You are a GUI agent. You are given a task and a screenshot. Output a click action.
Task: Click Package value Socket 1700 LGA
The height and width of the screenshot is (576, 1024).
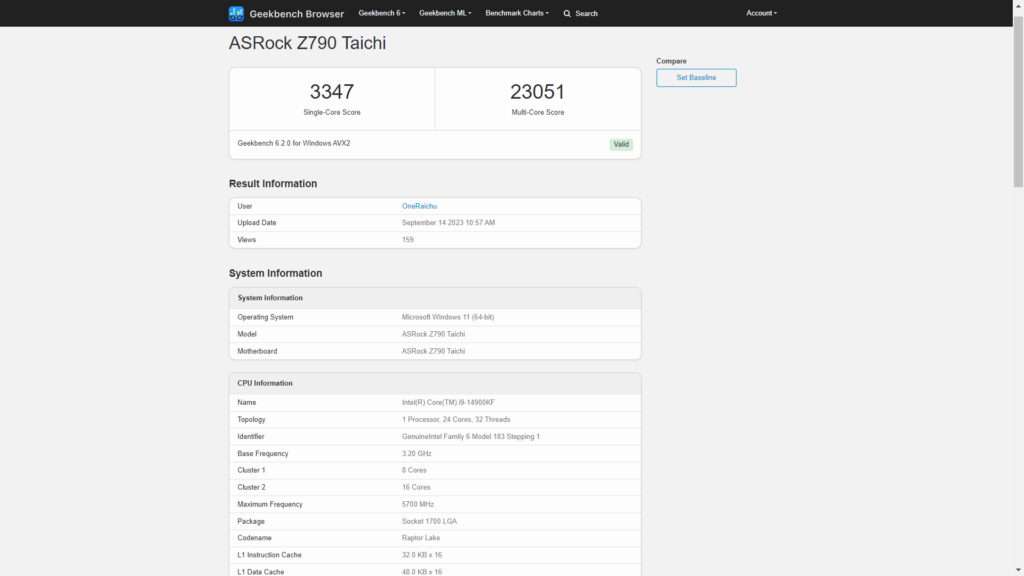tap(429, 521)
